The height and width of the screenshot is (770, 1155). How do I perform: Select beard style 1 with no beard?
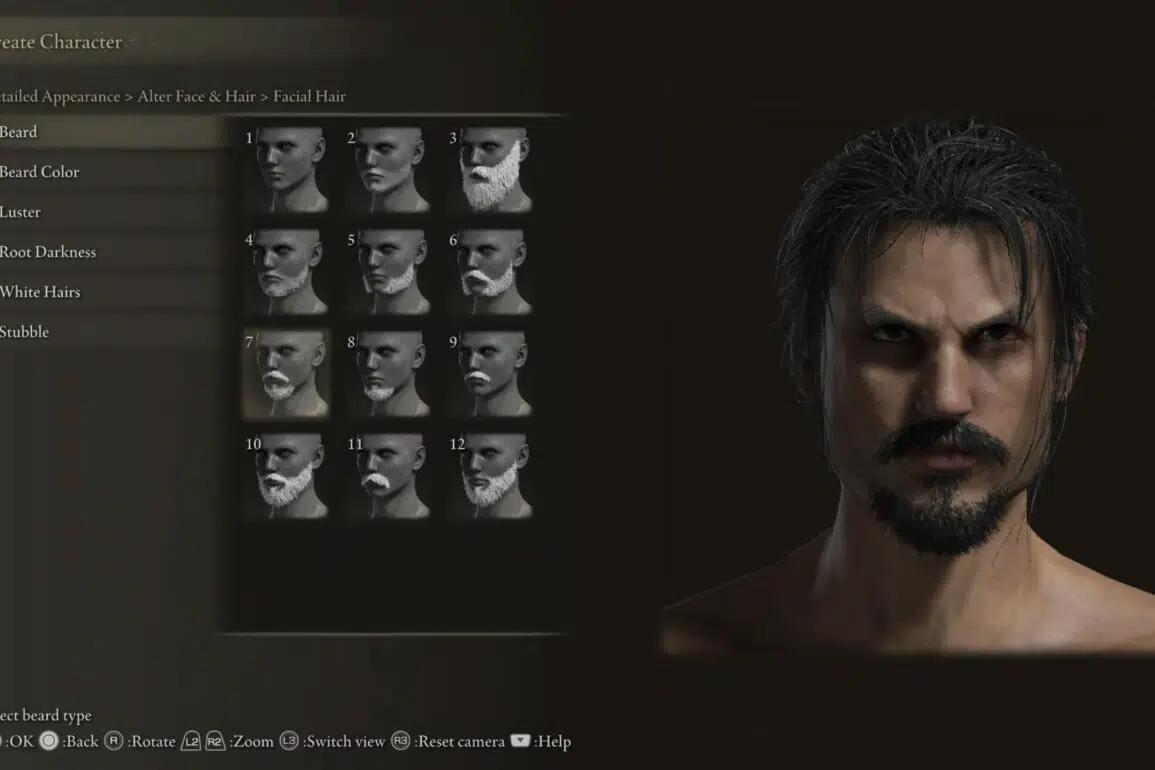coord(286,169)
